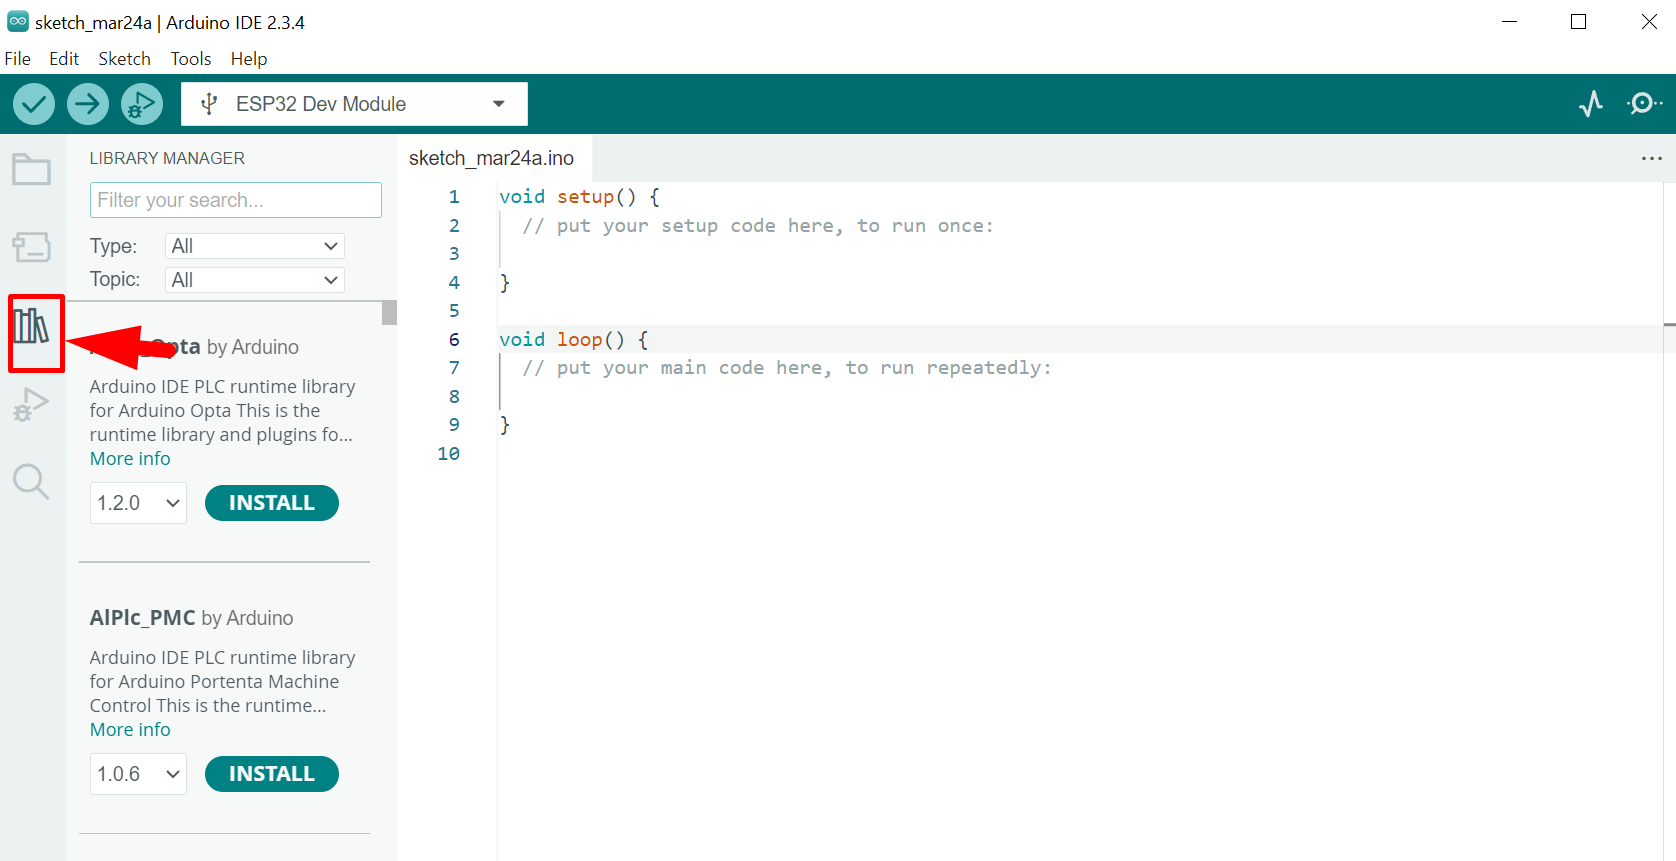Minimize the Arduino IDE window
The image size is (1676, 861).
(1510, 22)
